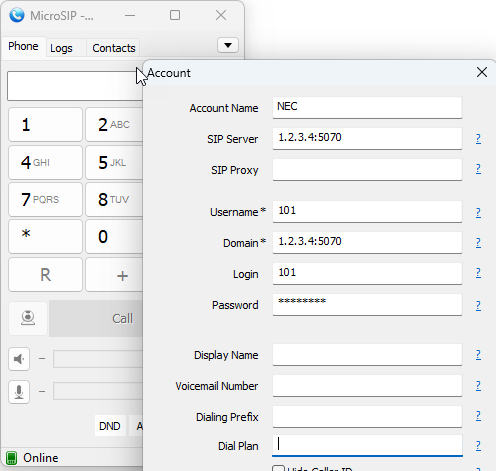Click the Username field
This screenshot has width=496, height=471.
point(367,211)
